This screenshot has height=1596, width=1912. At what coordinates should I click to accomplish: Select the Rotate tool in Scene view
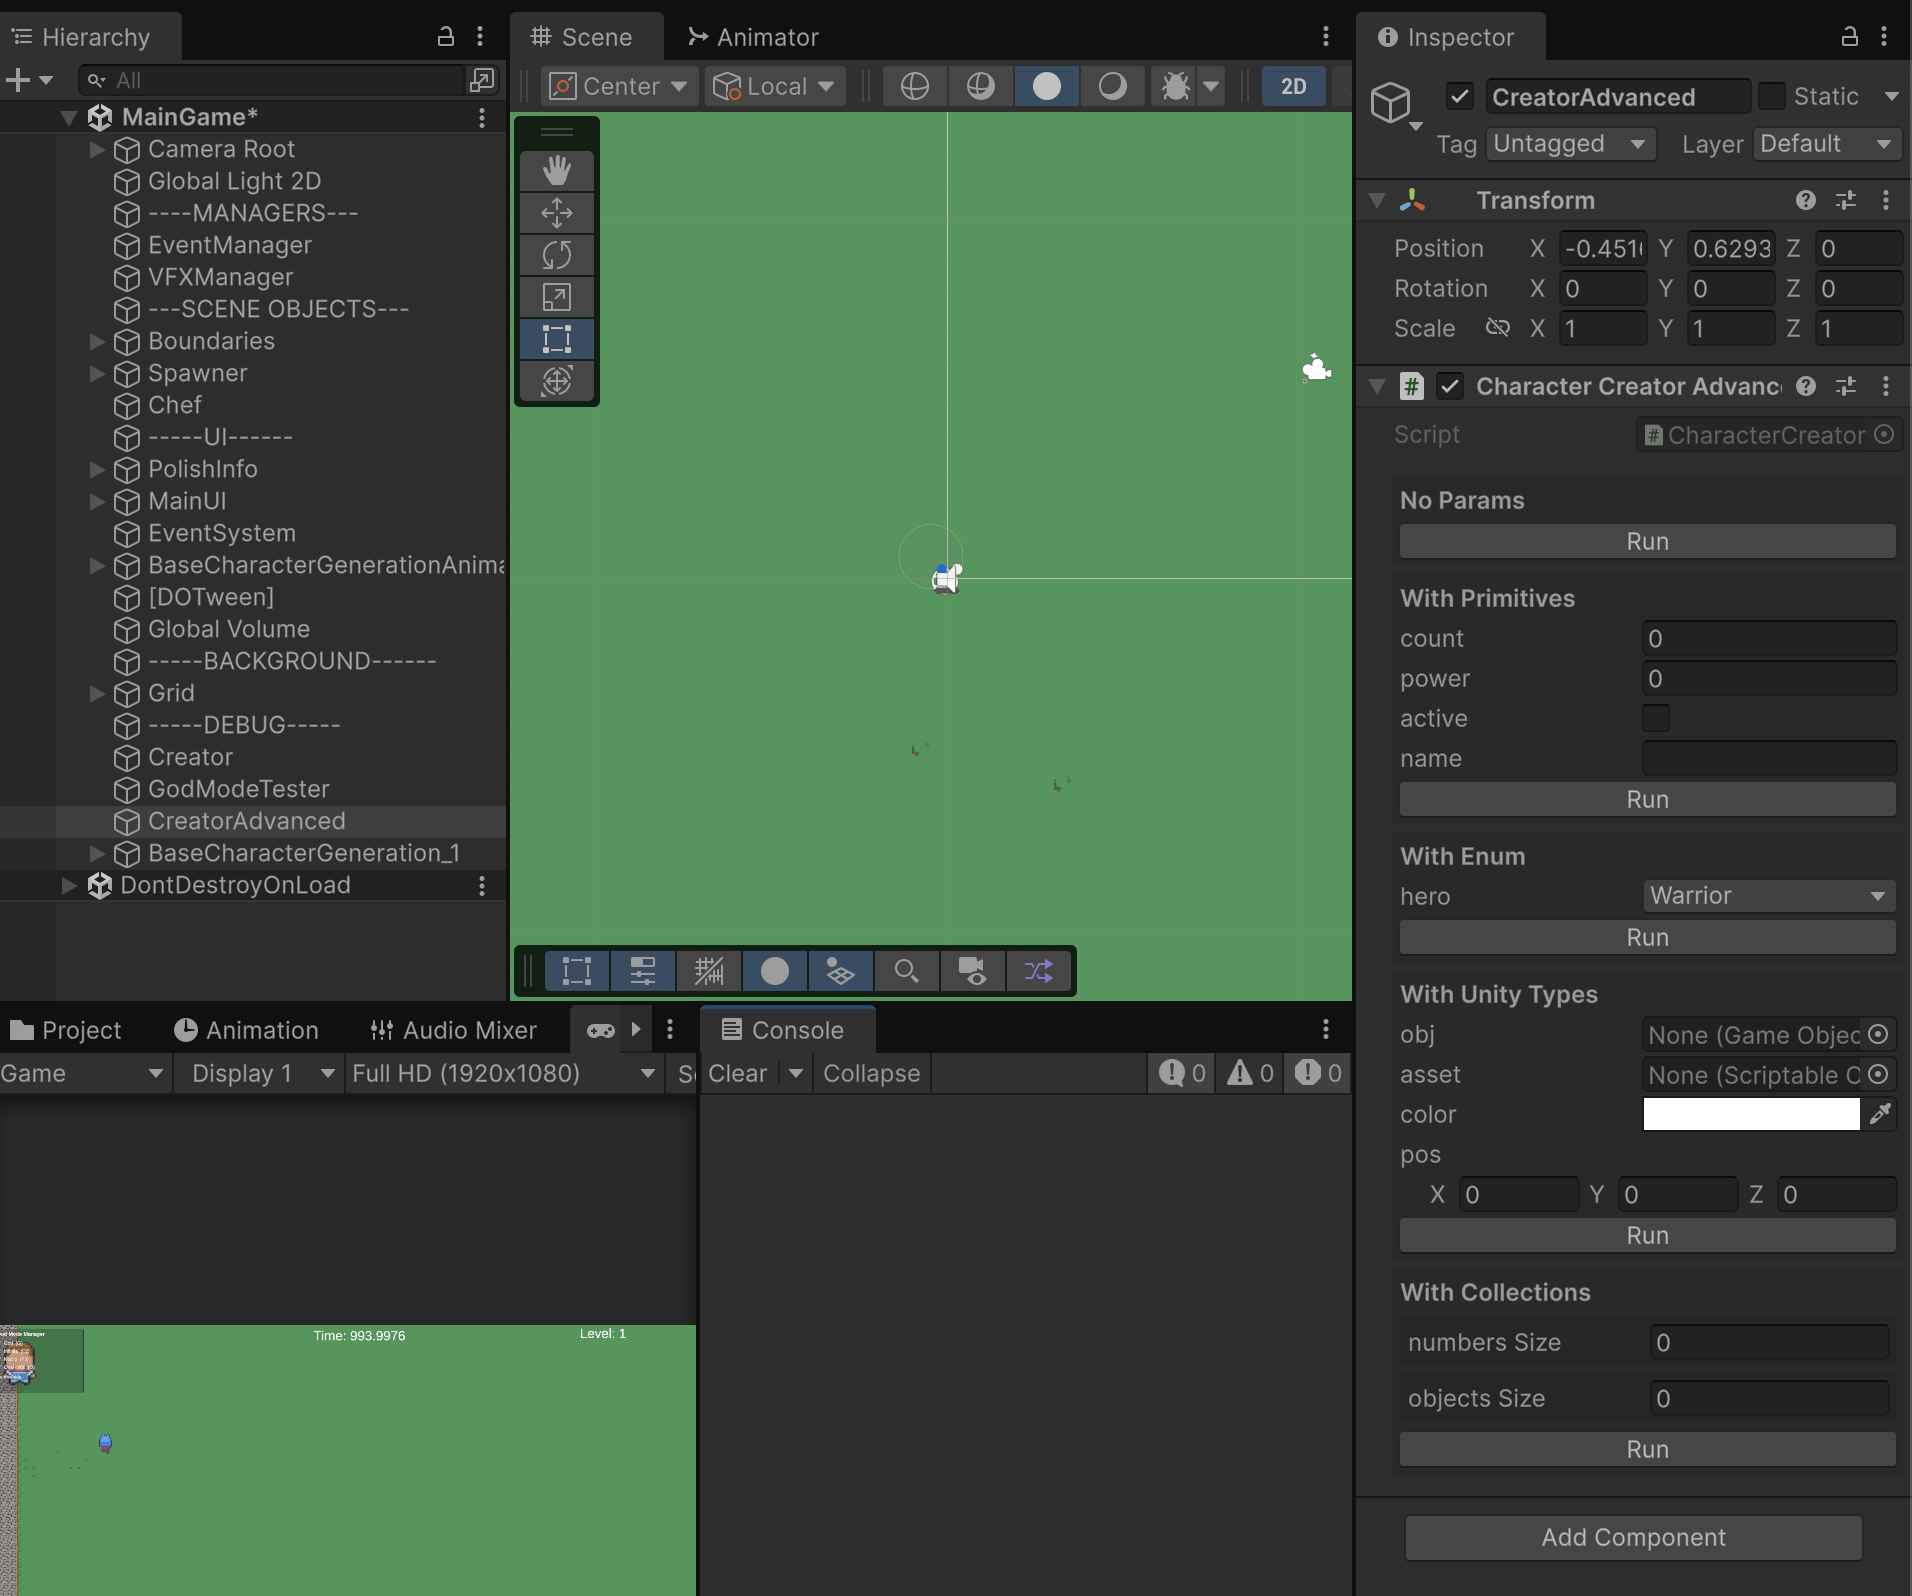[x=557, y=255]
